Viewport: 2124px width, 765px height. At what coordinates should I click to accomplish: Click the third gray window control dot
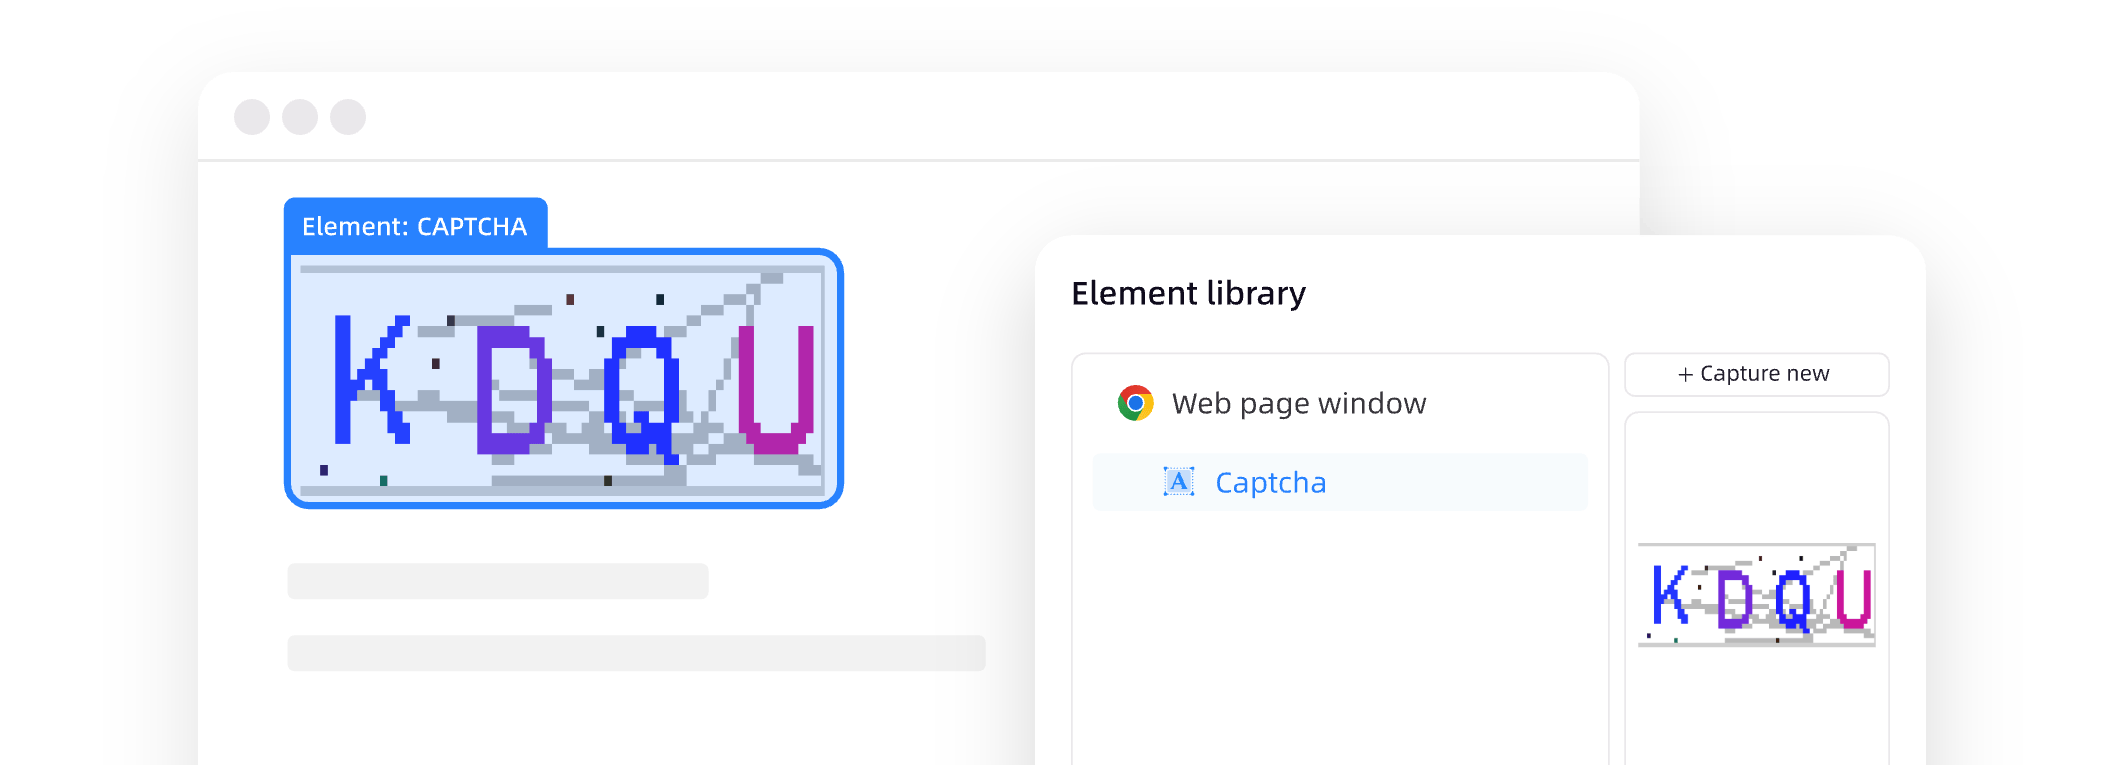(348, 117)
